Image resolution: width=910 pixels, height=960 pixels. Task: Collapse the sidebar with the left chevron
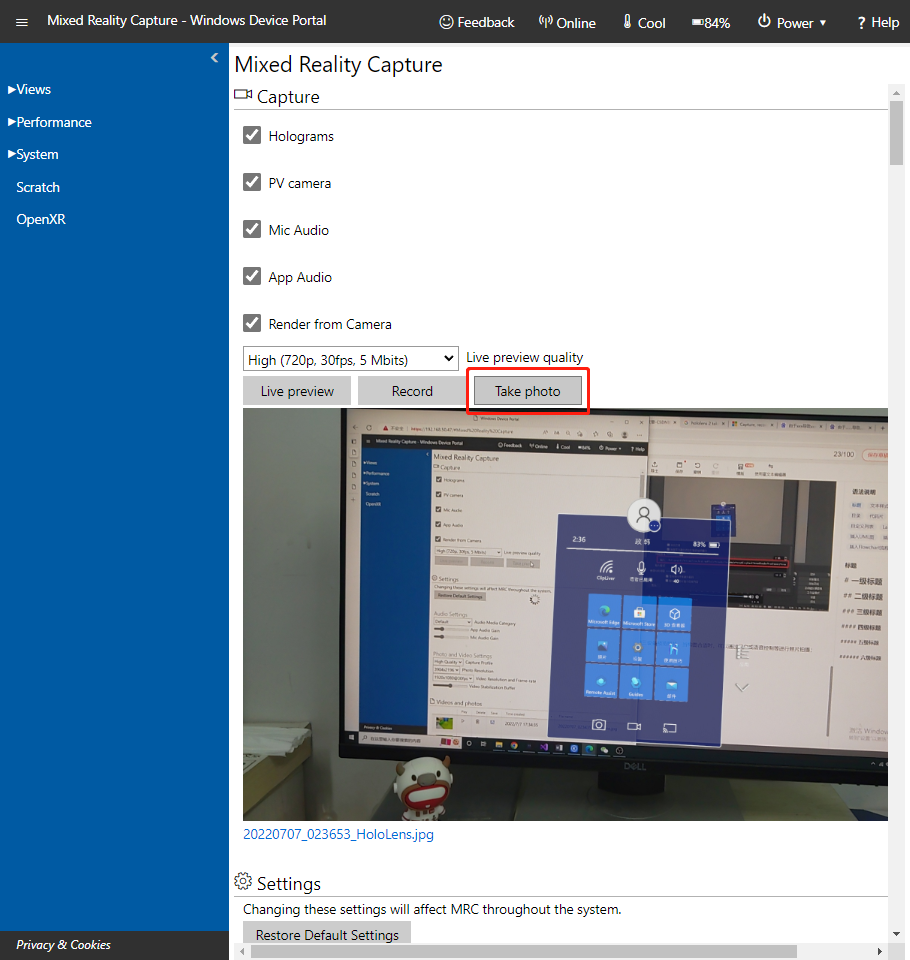coord(214,58)
